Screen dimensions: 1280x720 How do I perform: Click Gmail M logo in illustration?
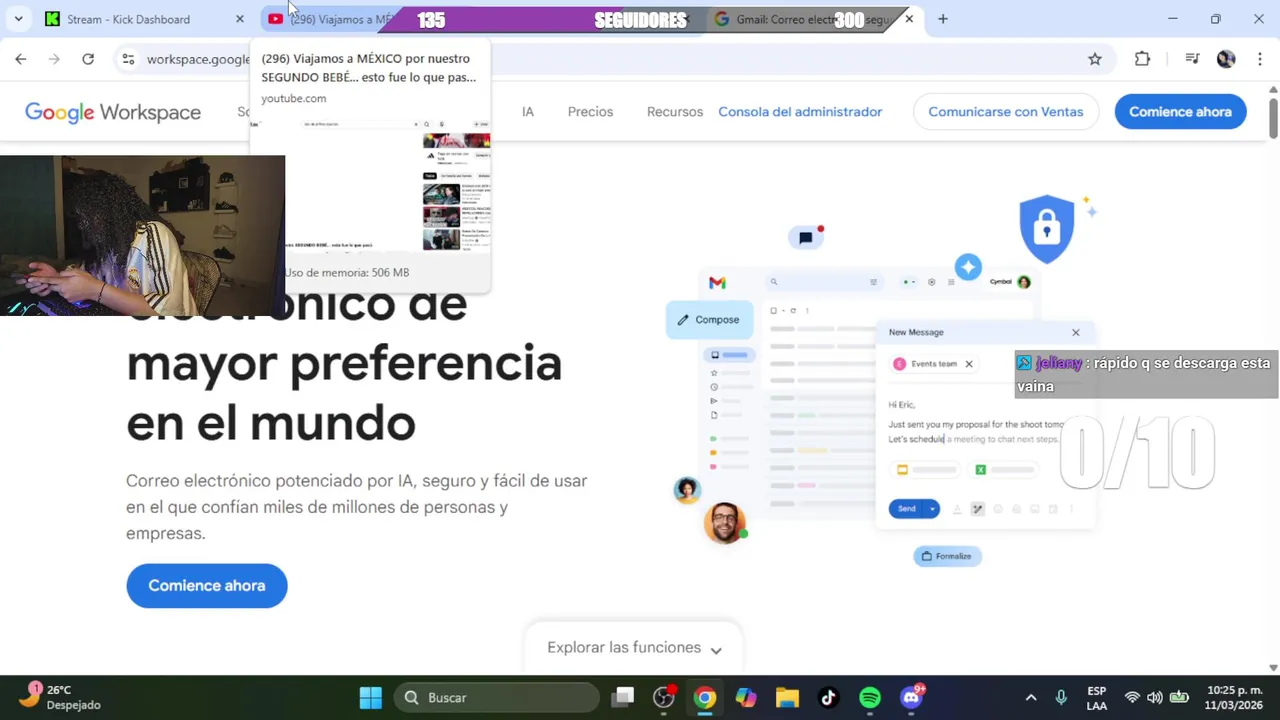pyautogui.click(x=717, y=283)
